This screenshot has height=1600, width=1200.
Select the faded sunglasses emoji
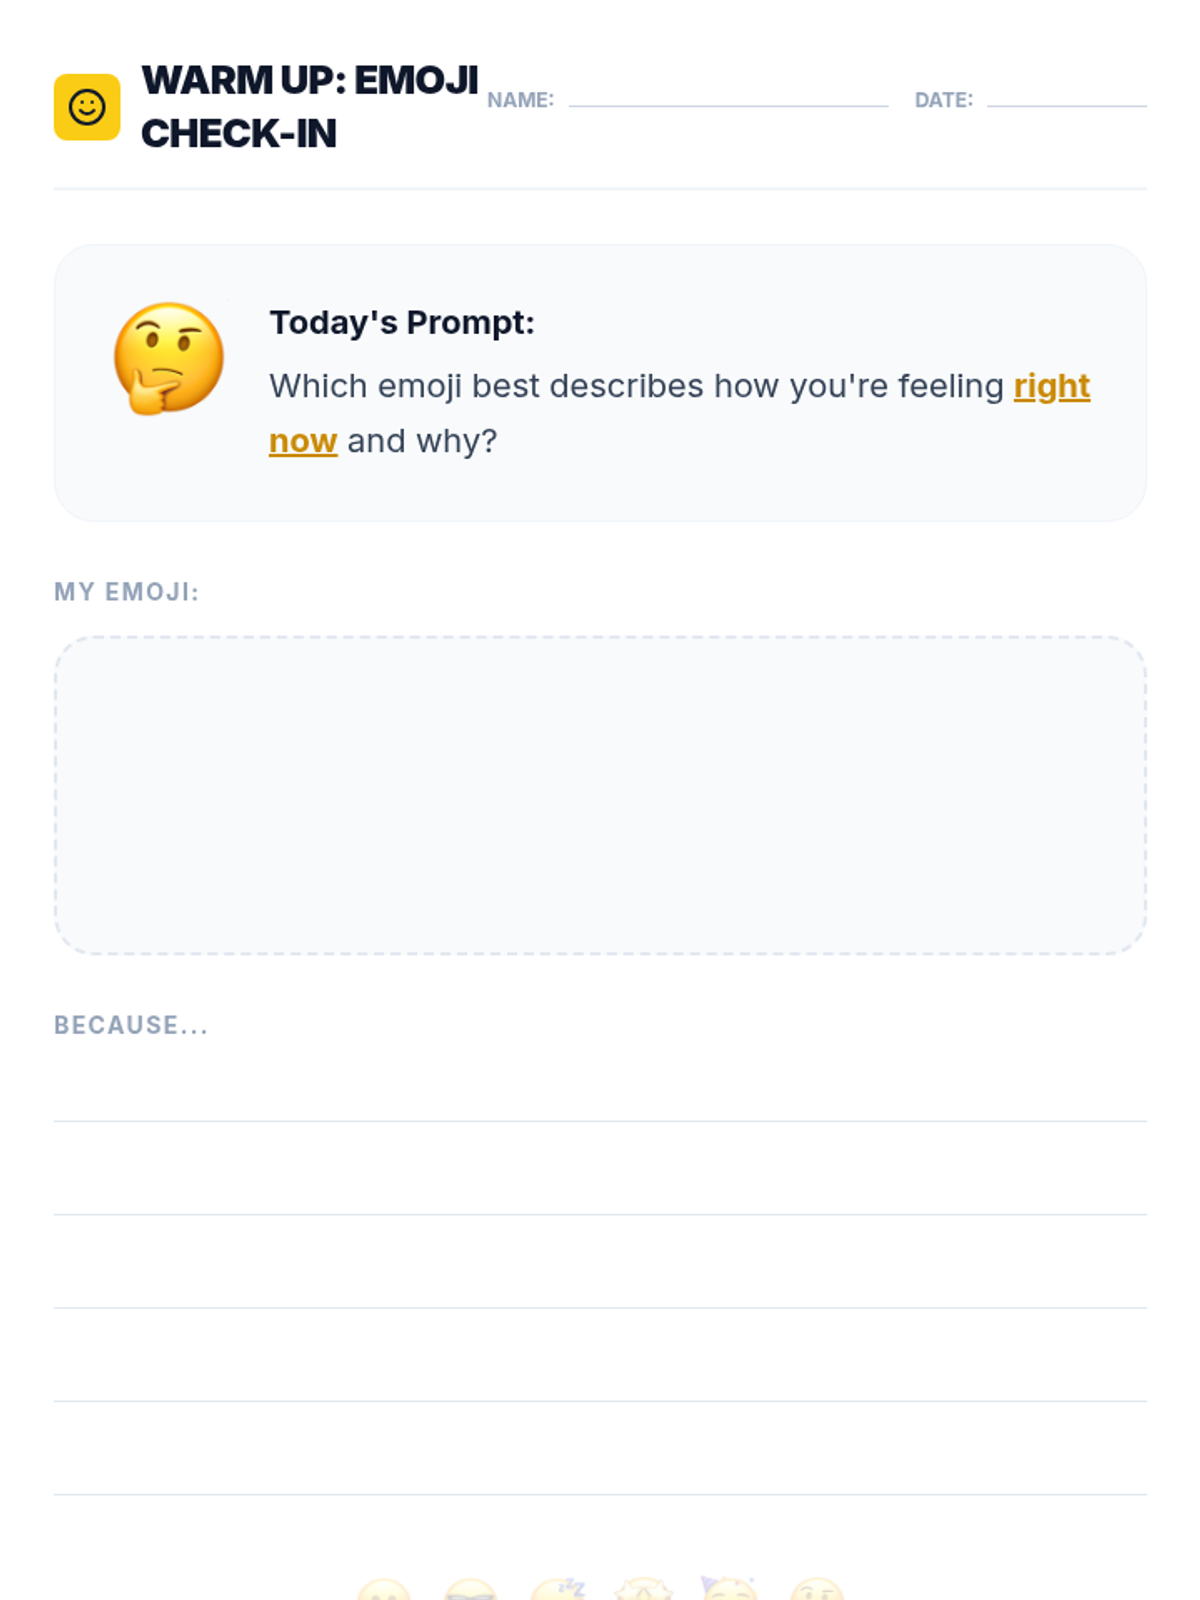click(x=471, y=1591)
